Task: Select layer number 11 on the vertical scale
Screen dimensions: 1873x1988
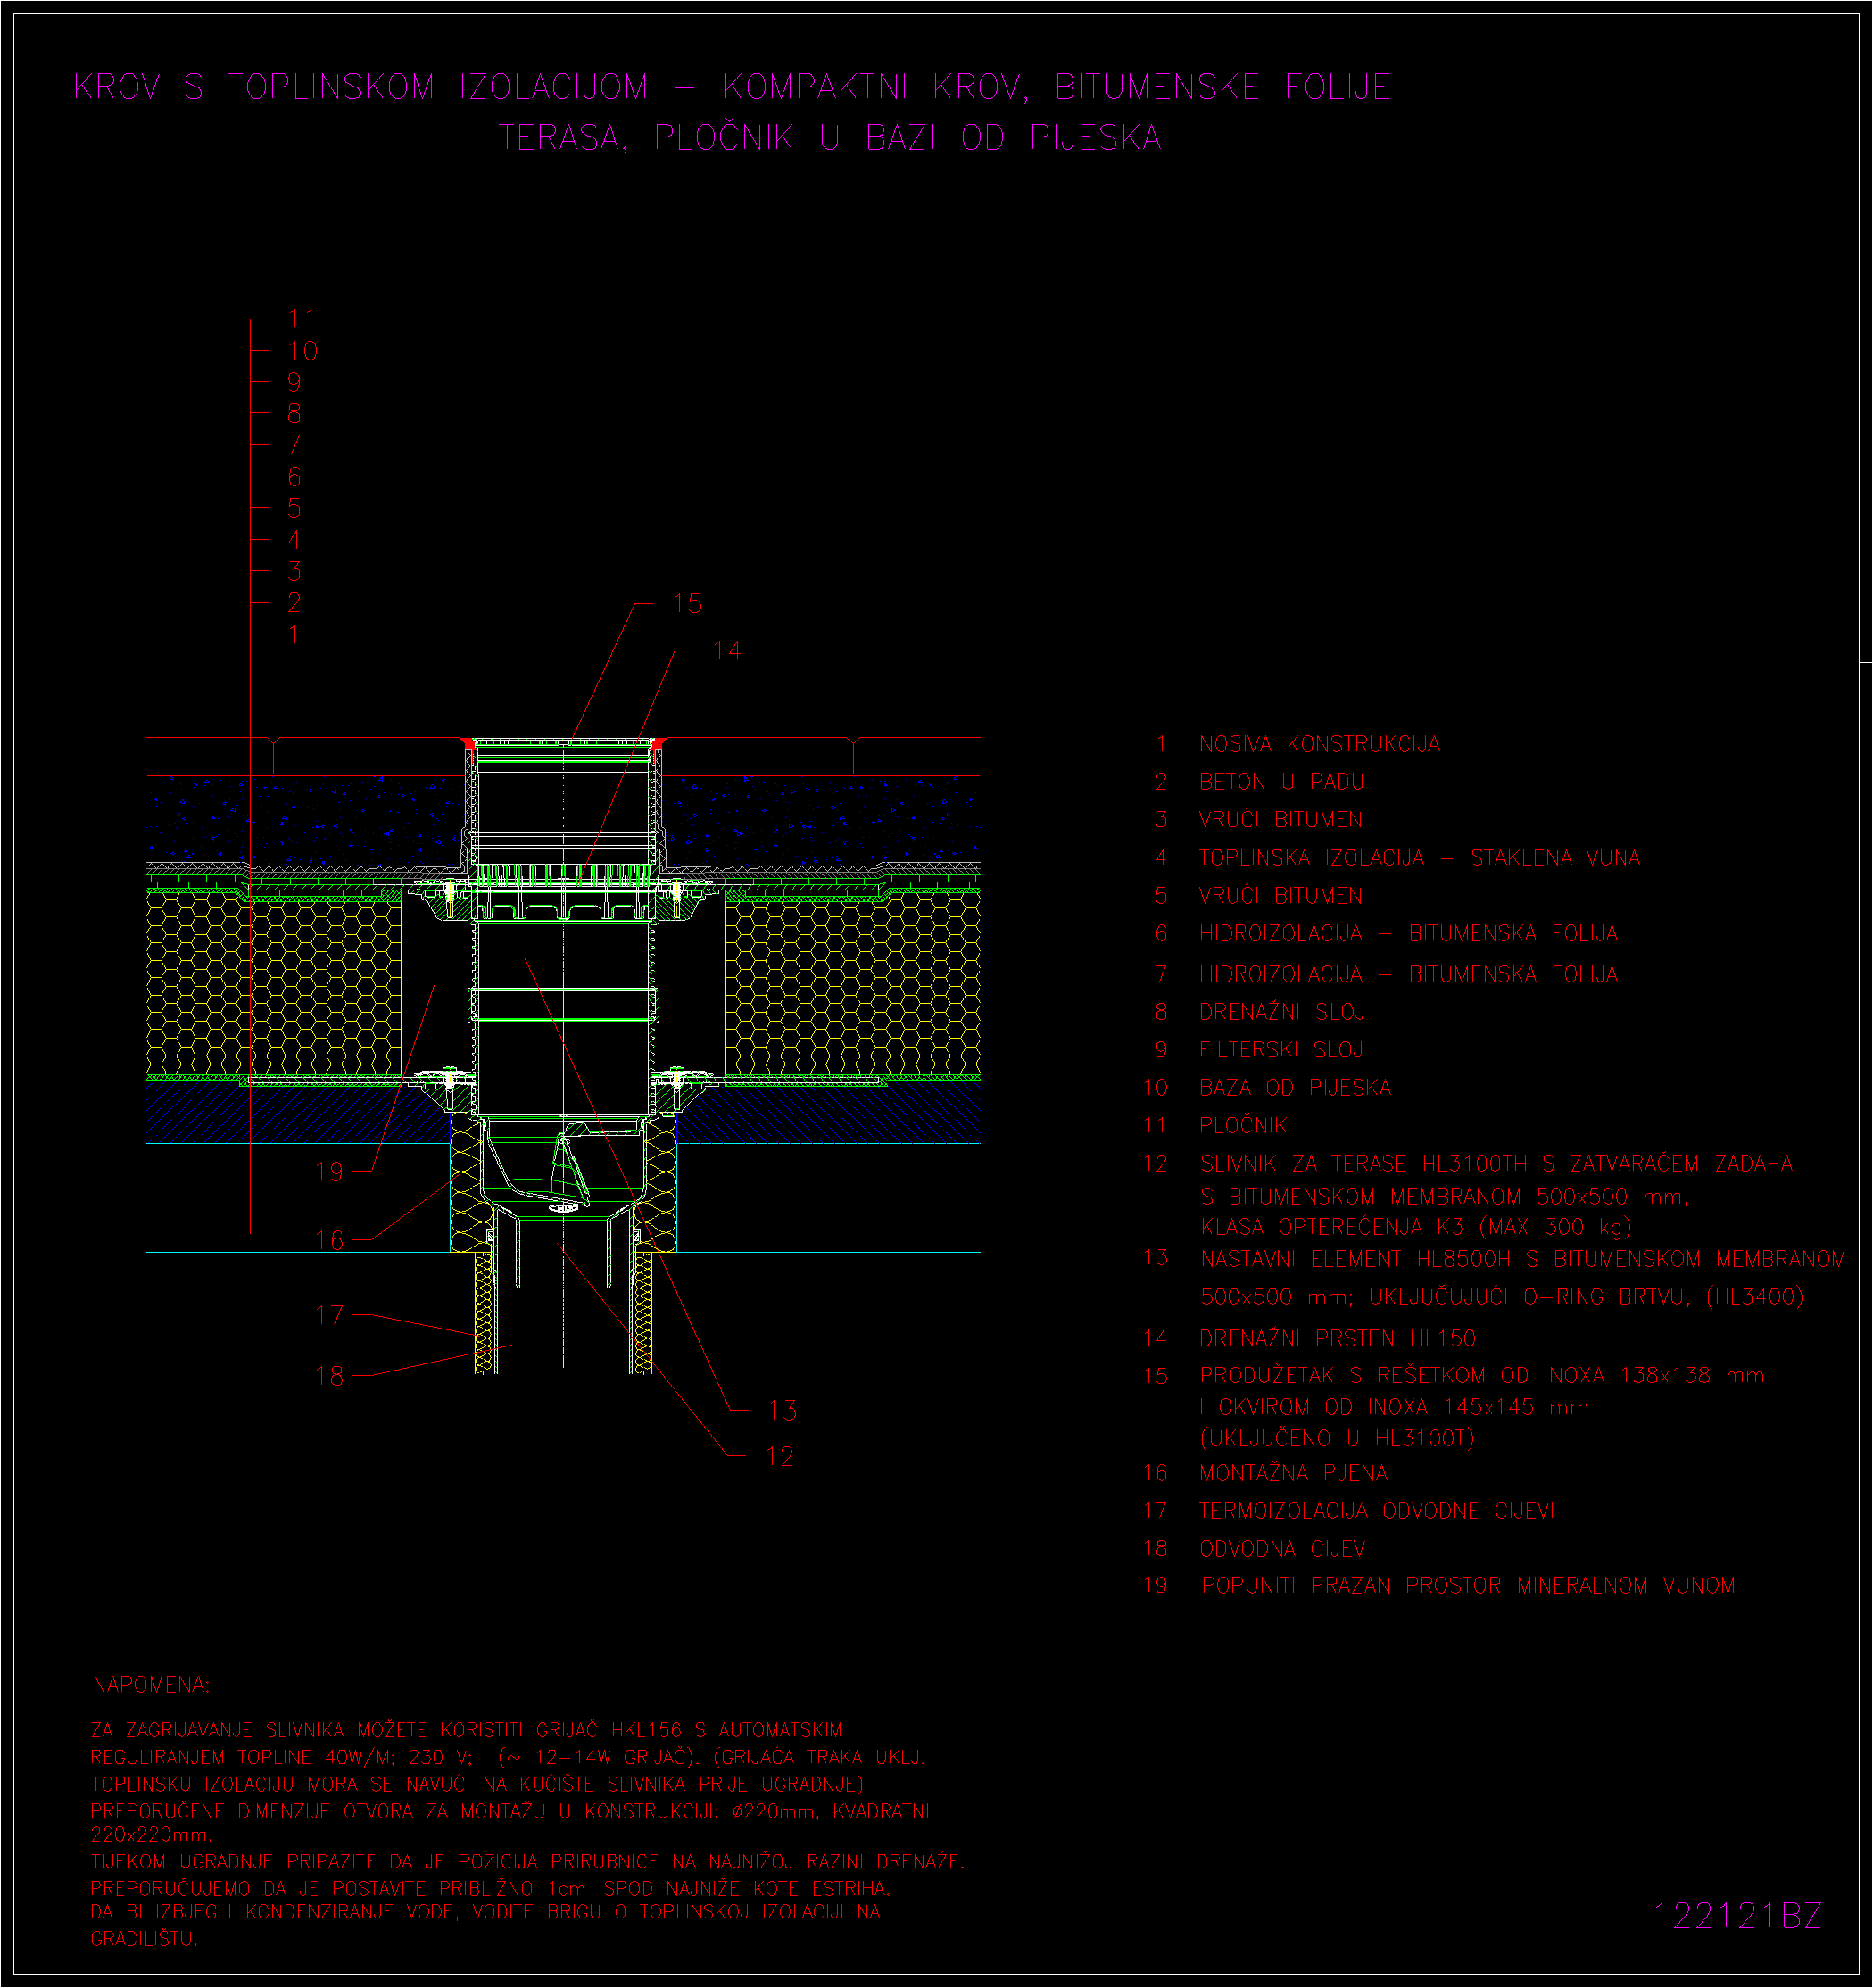Action: 301,319
